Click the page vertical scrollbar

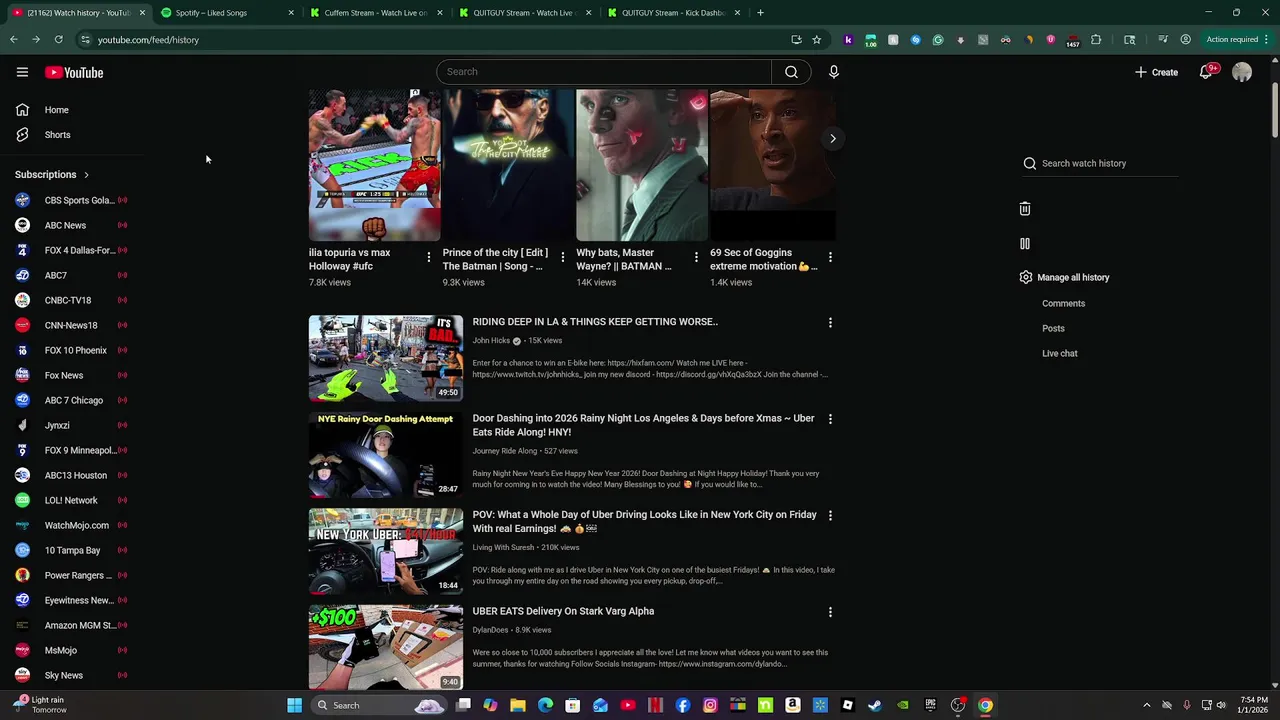[1274, 110]
